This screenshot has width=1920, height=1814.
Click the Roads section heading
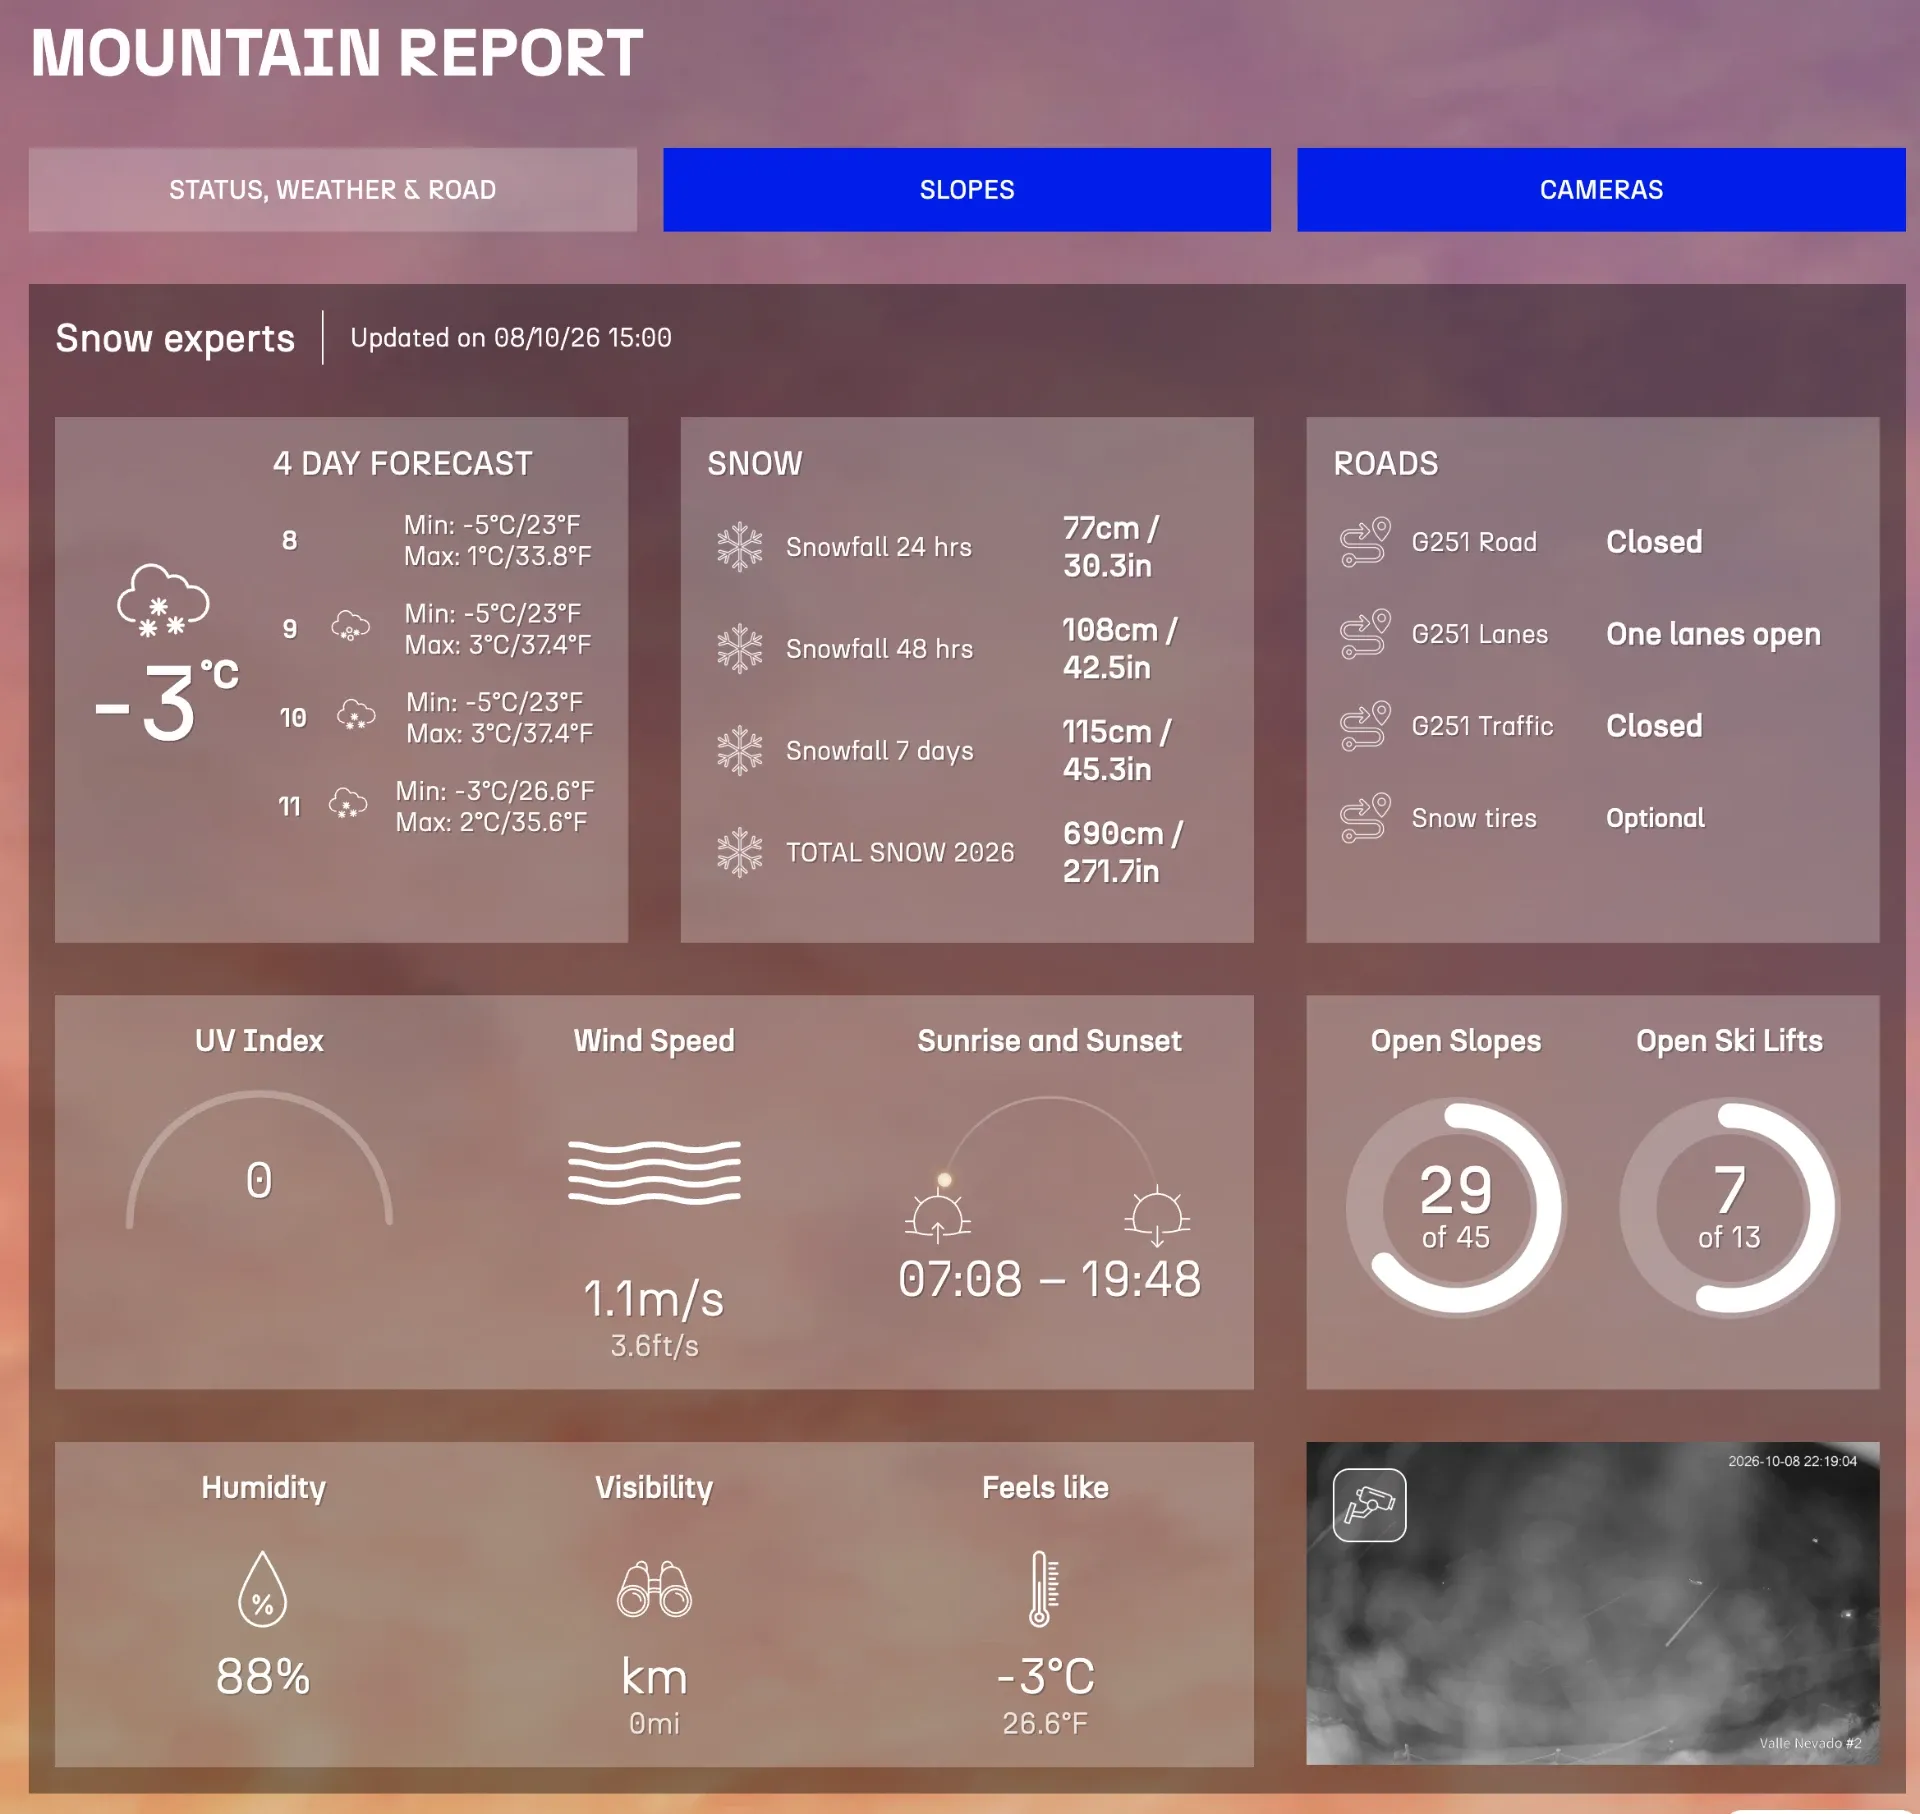(1385, 463)
